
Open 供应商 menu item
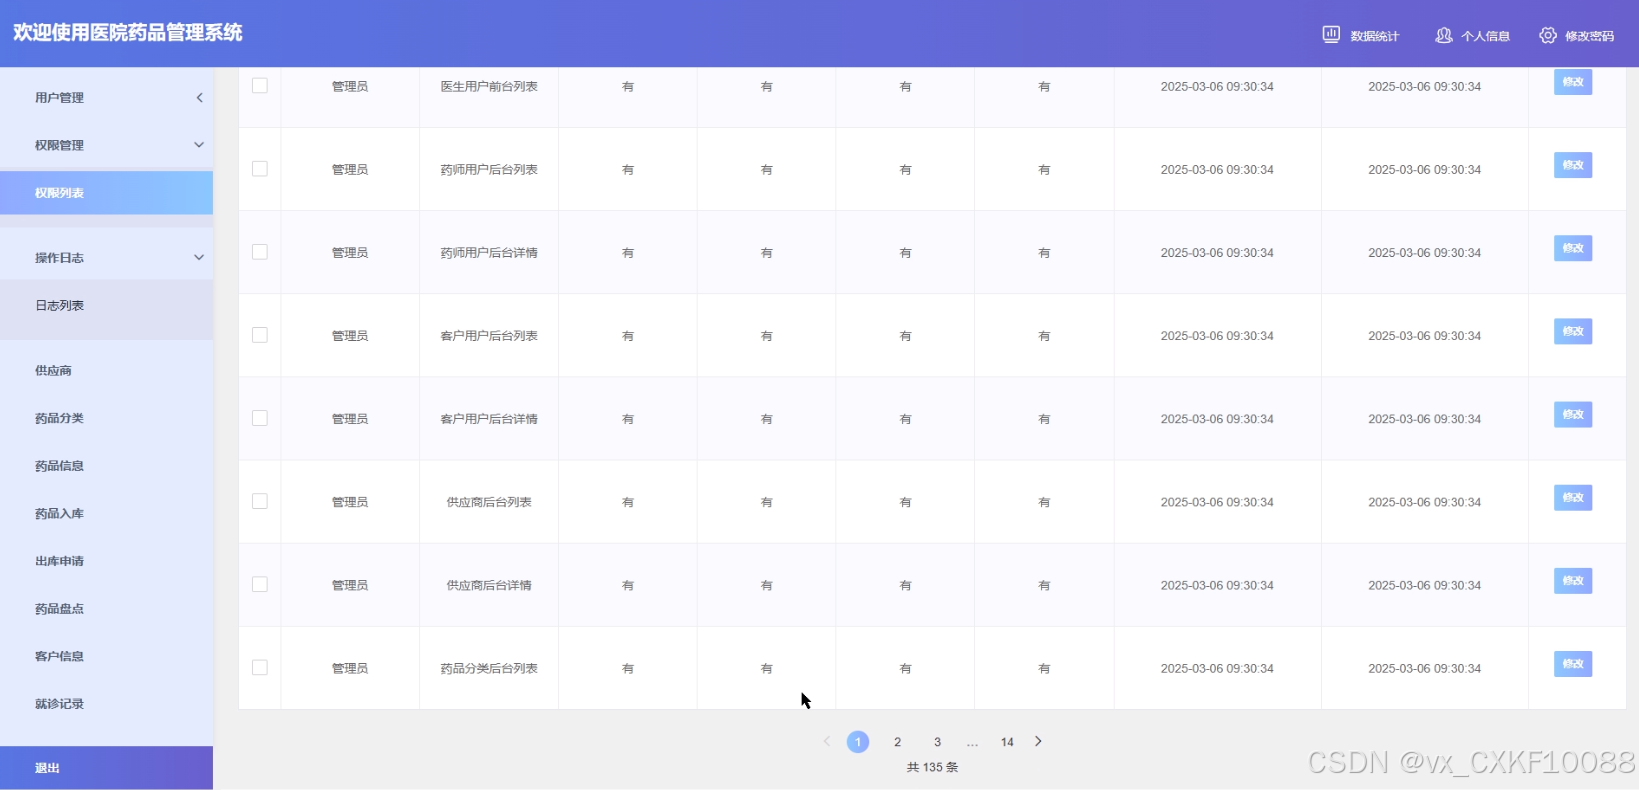[x=106, y=370]
